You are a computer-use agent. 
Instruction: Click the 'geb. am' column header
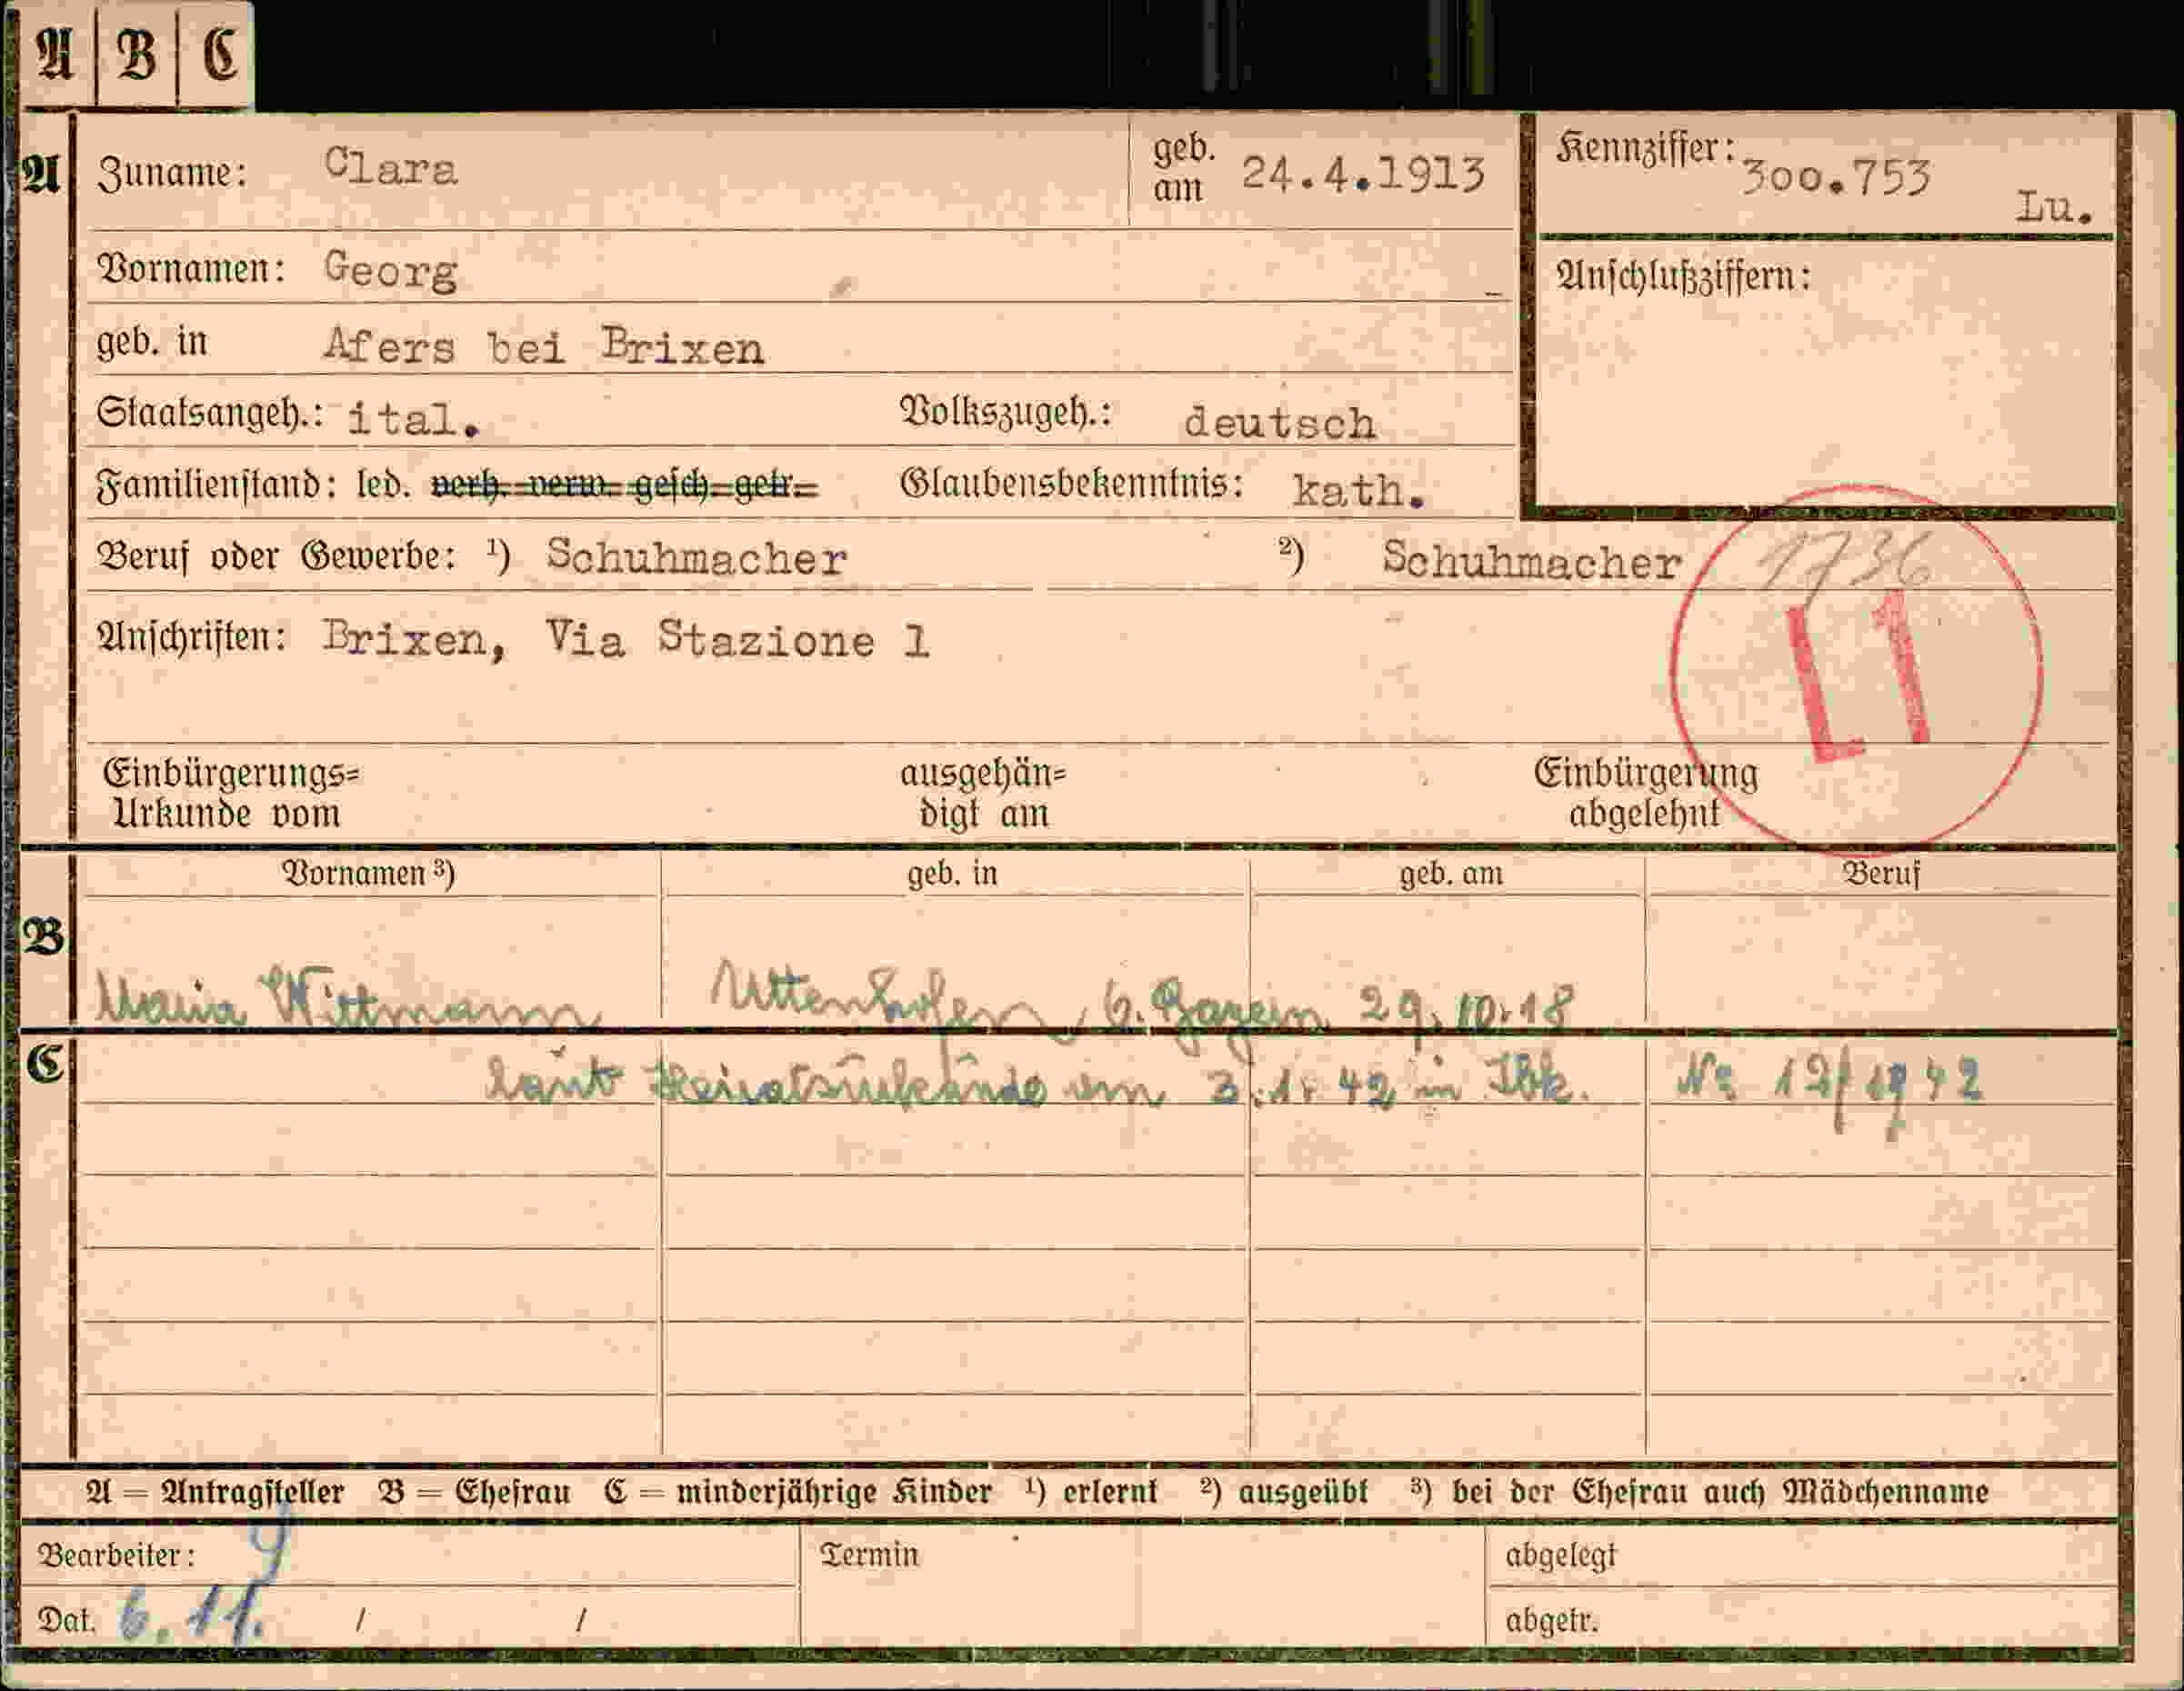[1451, 874]
